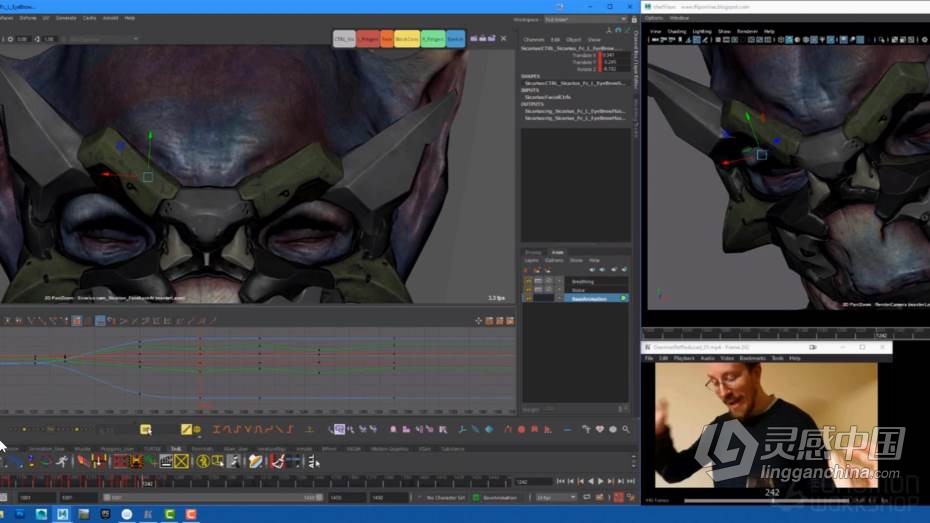930x523 pixels.
Task: Click the green R_Fingers picker button
Action: coord(433,39)
